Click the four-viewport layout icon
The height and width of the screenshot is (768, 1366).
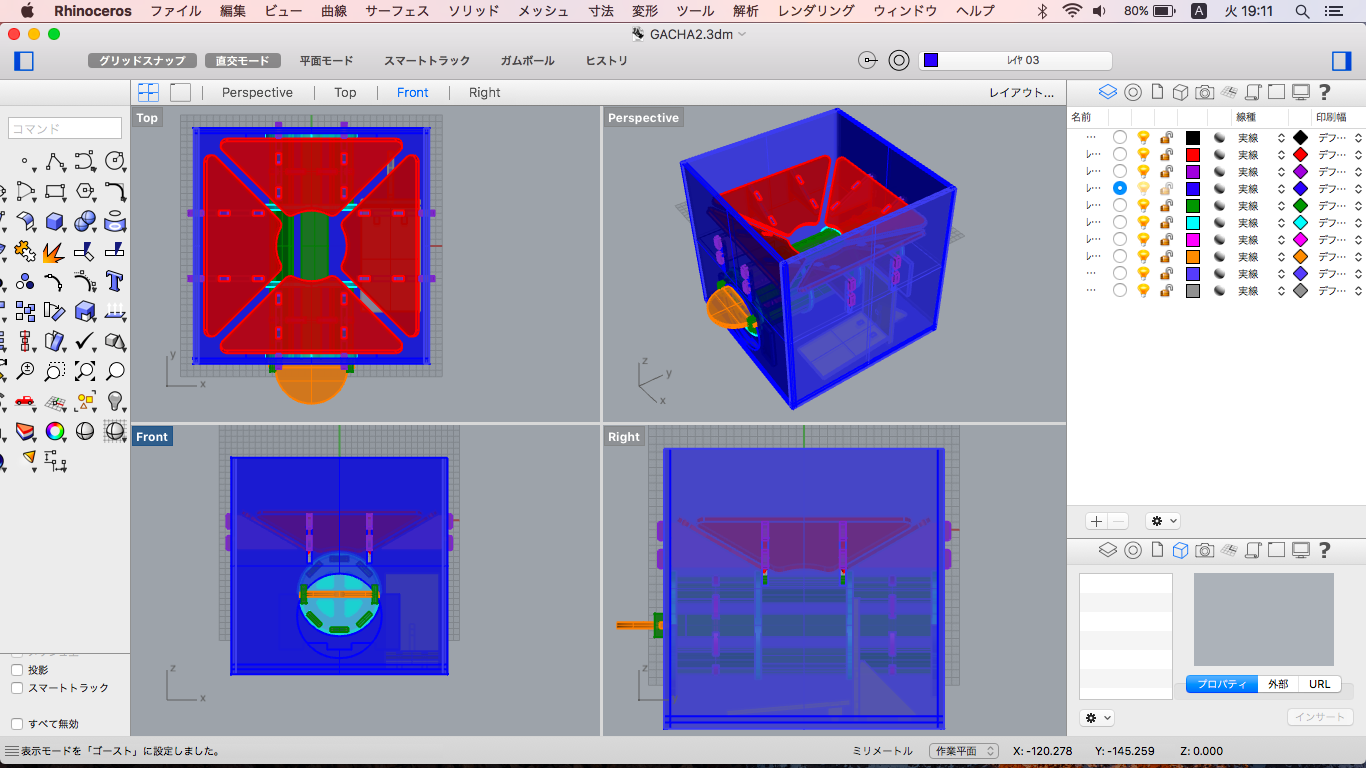pos(148,92)
